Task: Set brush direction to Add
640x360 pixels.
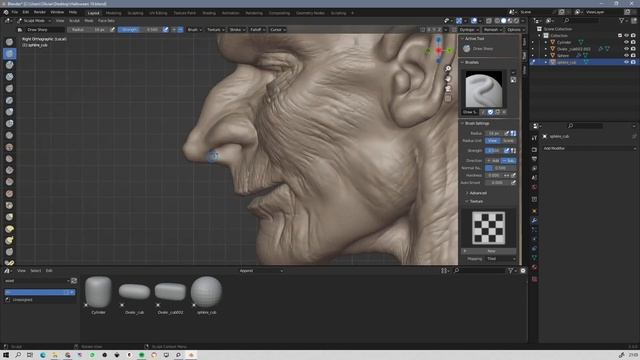Action: pos(493,160)
